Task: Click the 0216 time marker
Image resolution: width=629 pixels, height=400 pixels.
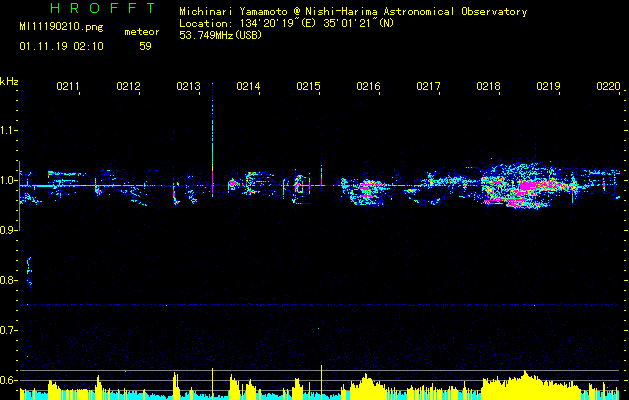Action: 368,86
